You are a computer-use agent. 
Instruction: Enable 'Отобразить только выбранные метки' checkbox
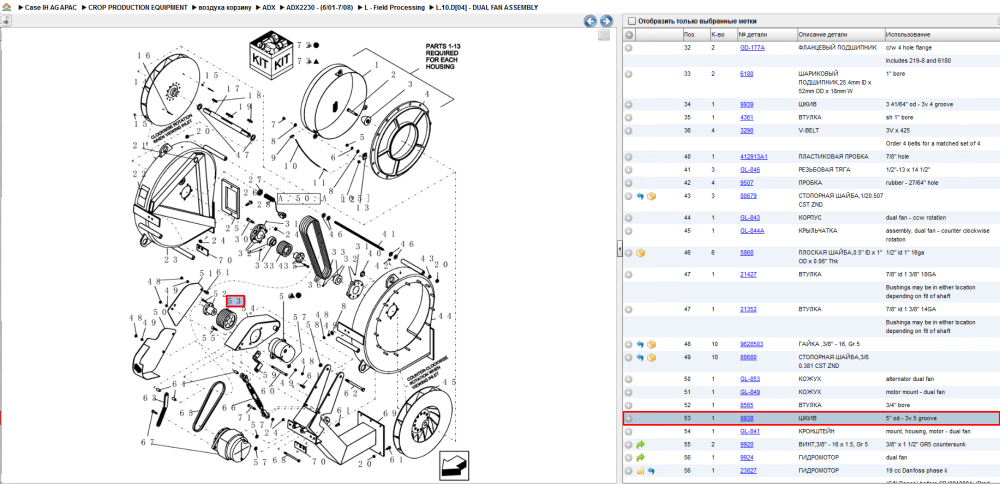[631, 21]
